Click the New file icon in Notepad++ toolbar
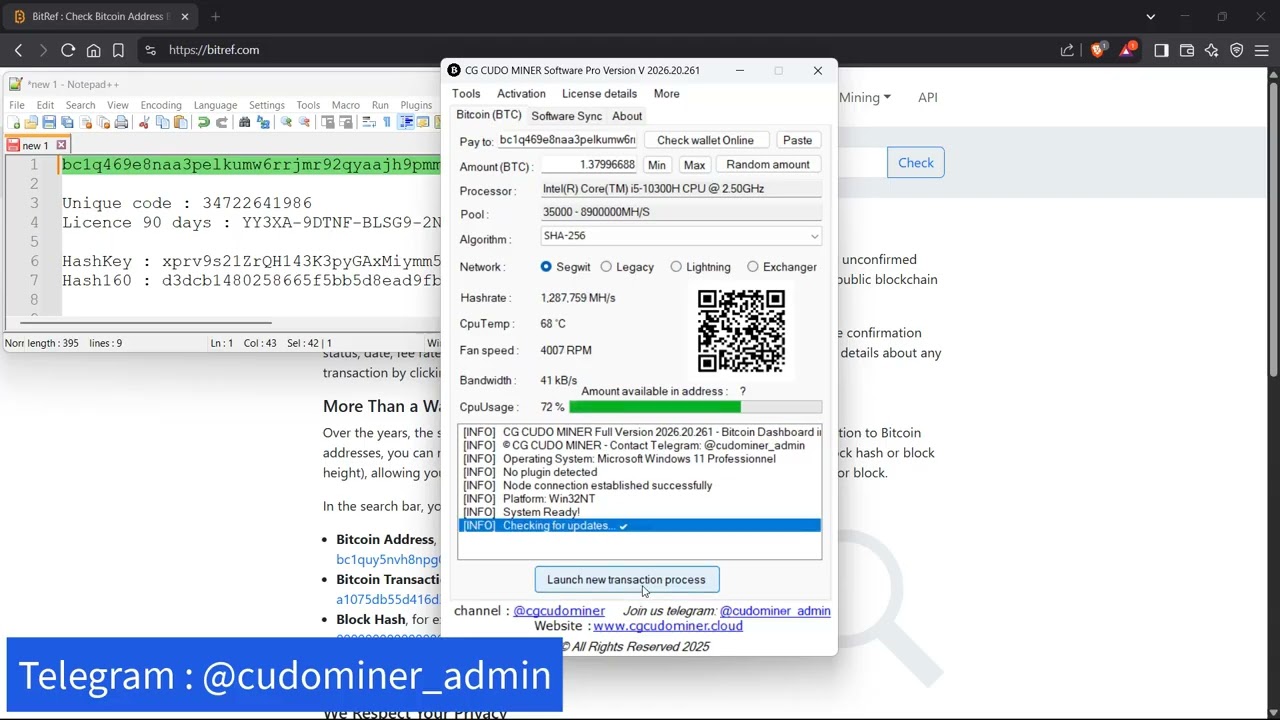The width and height of the screenshot is (1280, 720). pos(13,122)
